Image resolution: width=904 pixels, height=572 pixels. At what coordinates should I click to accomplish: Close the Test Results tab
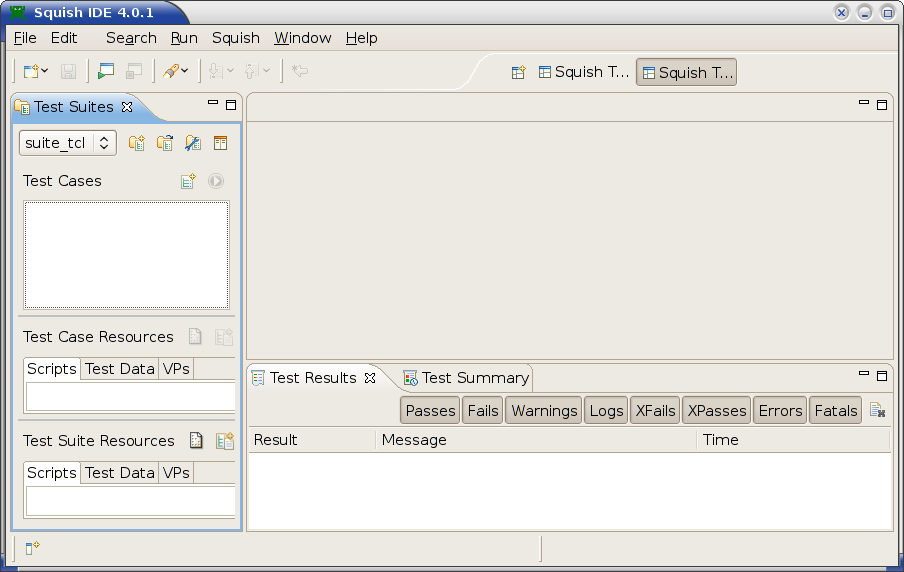(370, 378)
